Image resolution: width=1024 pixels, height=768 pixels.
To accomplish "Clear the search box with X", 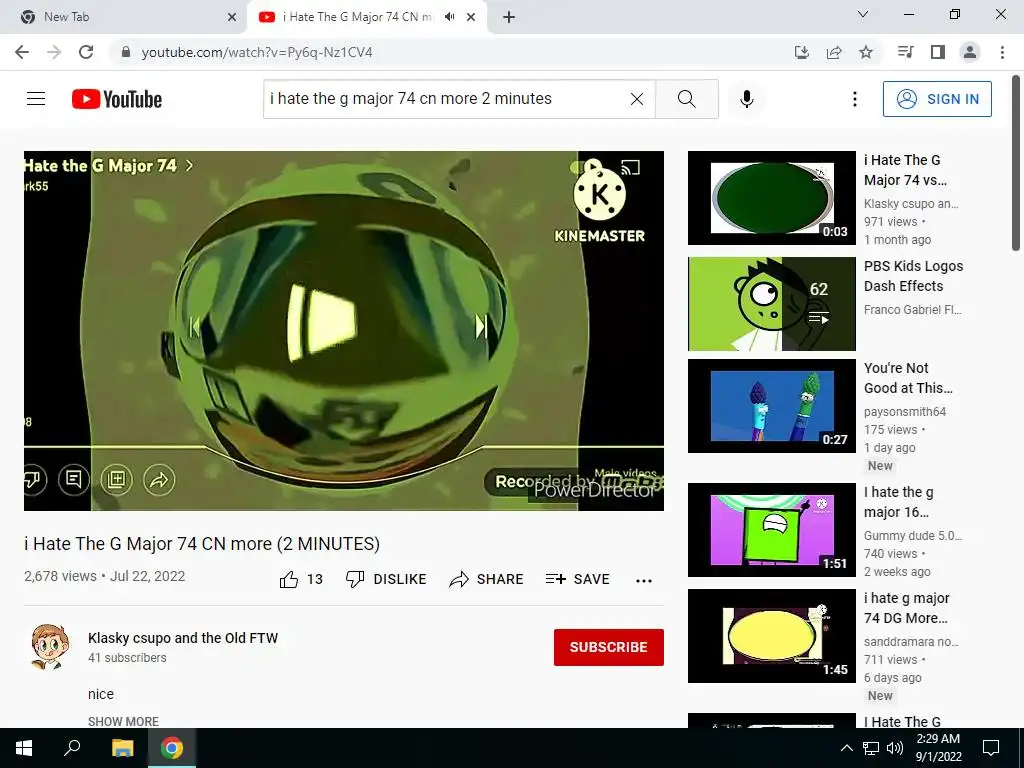I will tap(637, 99).
